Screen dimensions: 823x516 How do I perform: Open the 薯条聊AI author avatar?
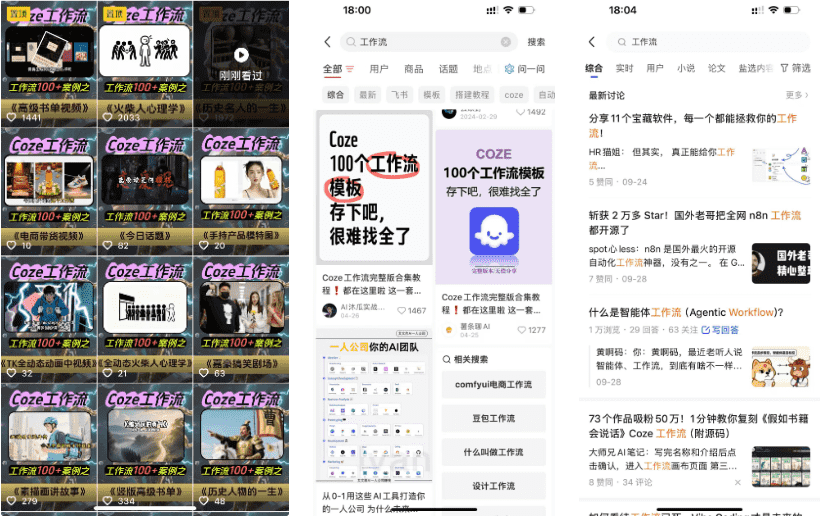pos(449,330)
